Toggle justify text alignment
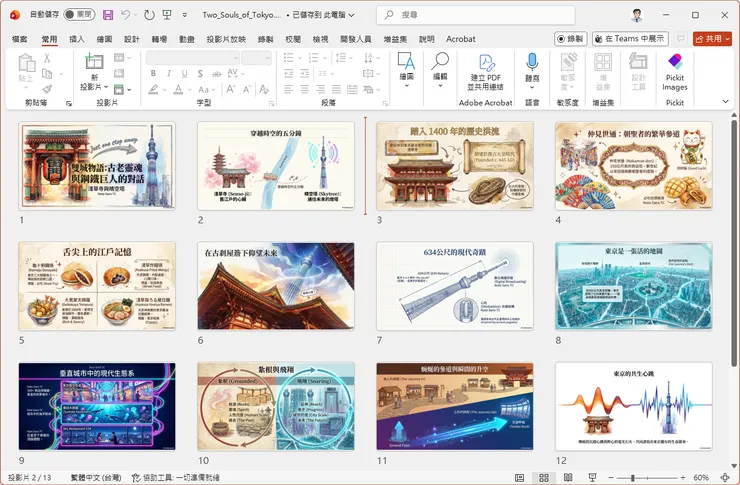The width and height of the screenshot is (740, 485). [336, 89]
